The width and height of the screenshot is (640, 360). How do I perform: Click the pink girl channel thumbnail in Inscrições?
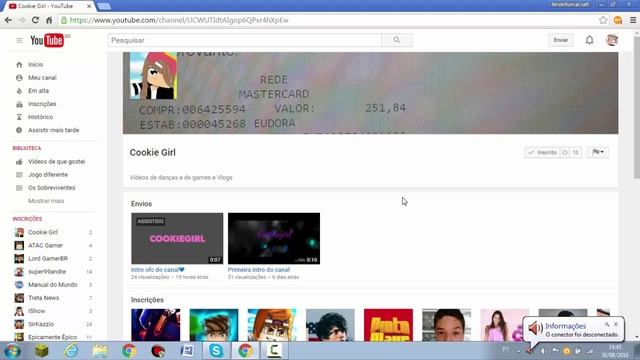pyautogui.click(x=504, y=325)
